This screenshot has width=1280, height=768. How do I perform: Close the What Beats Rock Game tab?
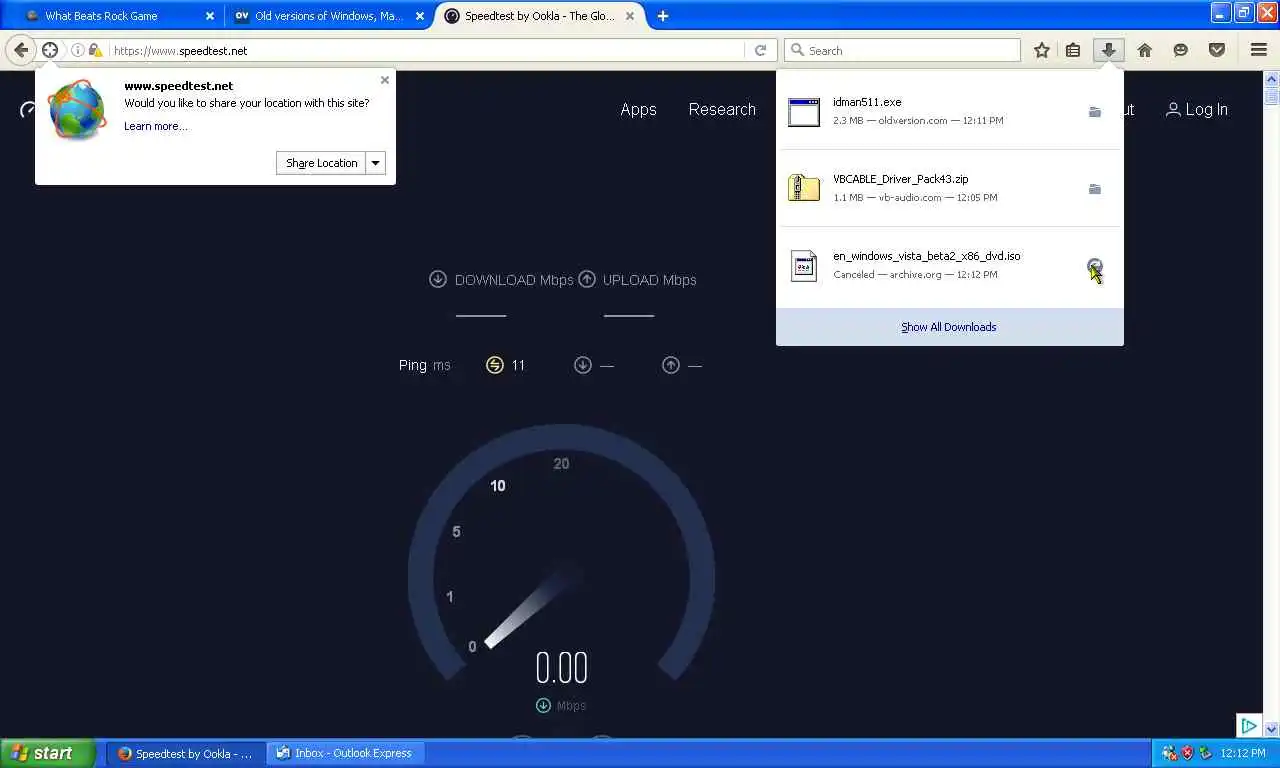tap(210, 16)
